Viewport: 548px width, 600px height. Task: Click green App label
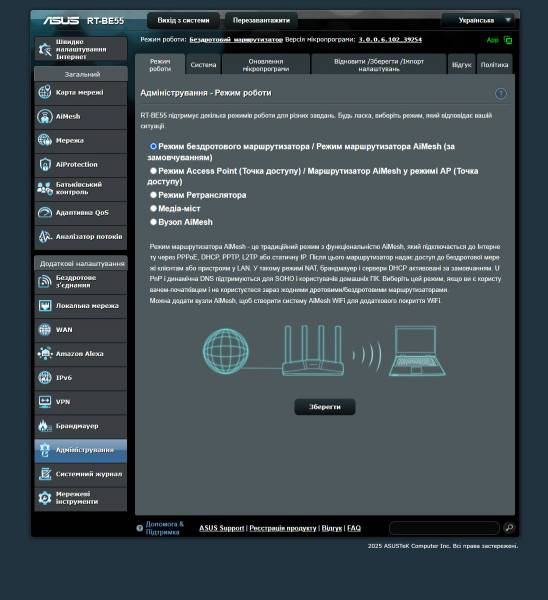[x=493, y=40]
